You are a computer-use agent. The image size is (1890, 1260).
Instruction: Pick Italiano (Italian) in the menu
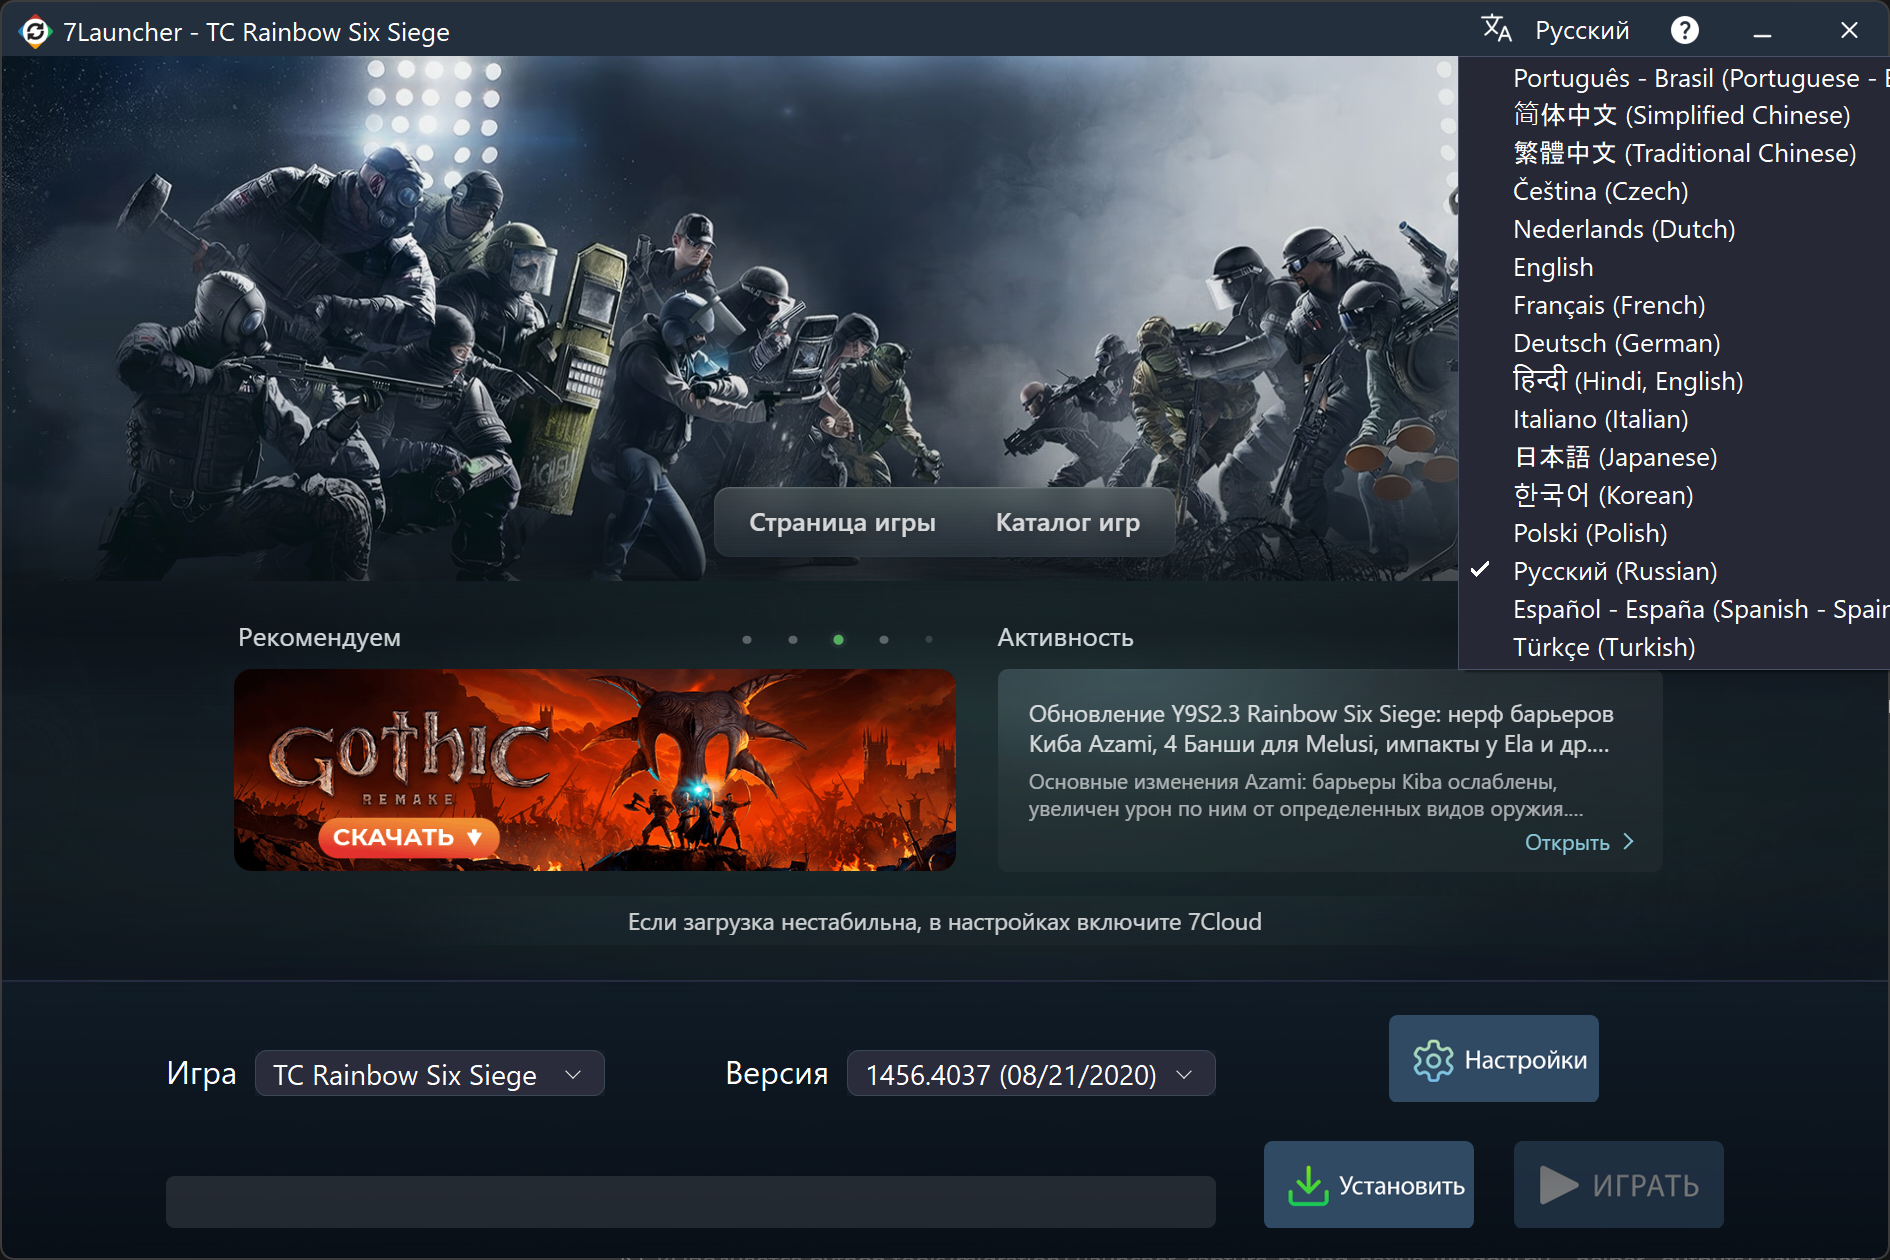1675,420
